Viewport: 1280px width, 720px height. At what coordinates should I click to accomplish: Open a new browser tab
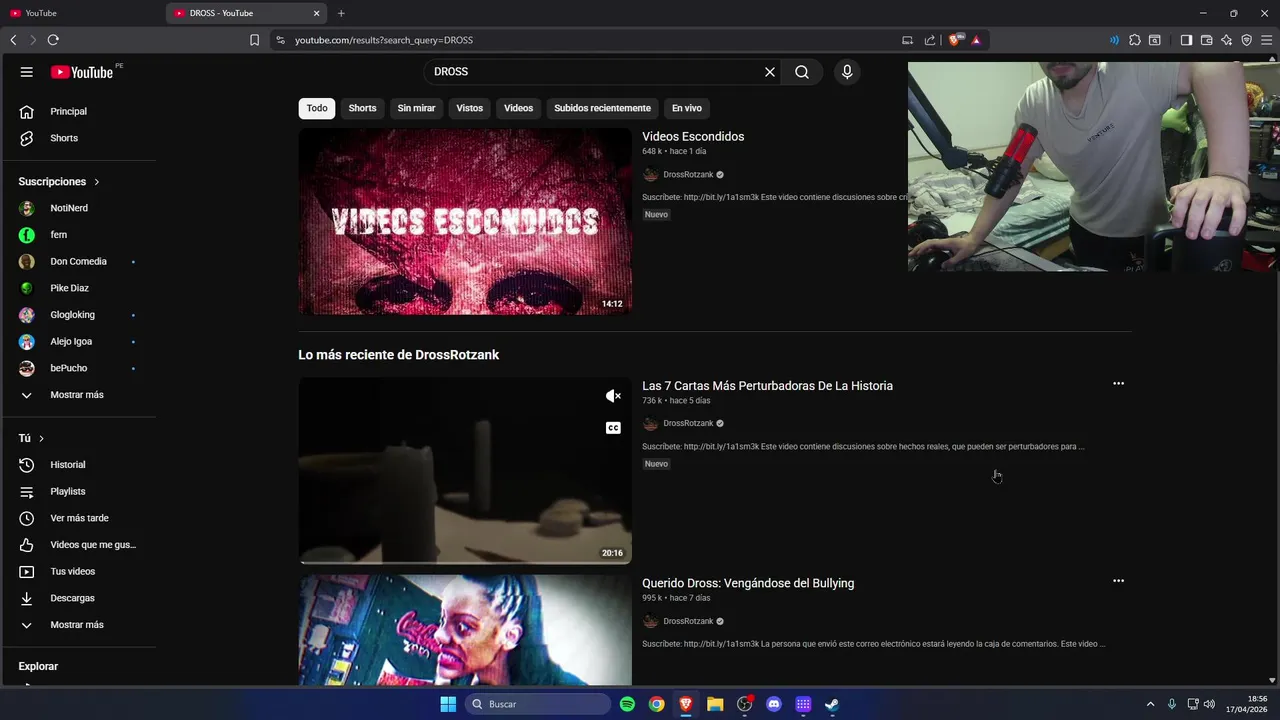click(341, 13)
